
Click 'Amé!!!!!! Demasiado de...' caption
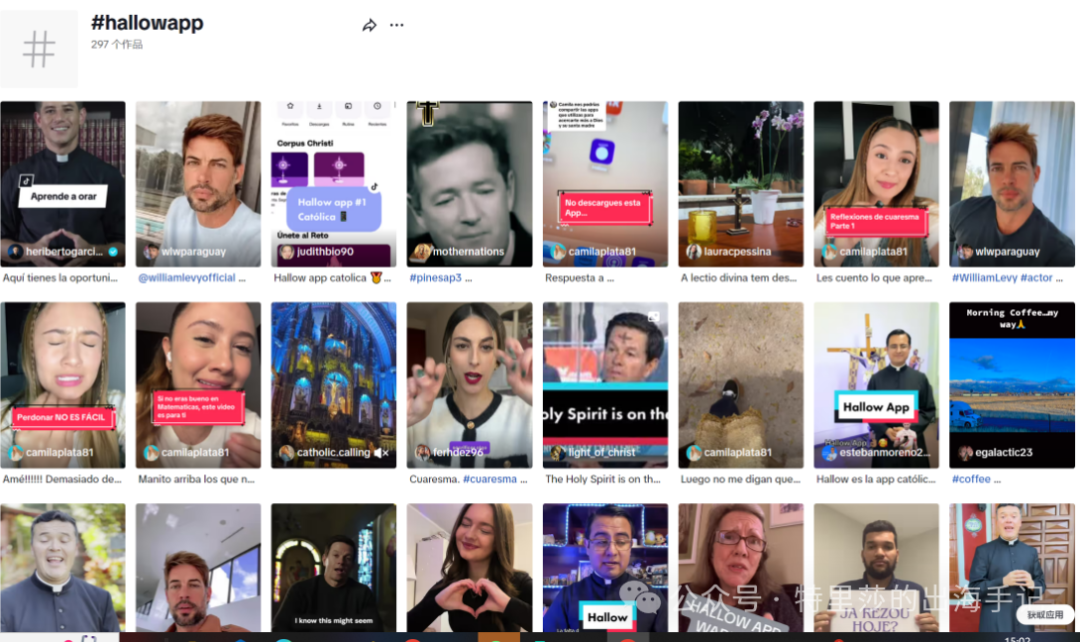62,479
